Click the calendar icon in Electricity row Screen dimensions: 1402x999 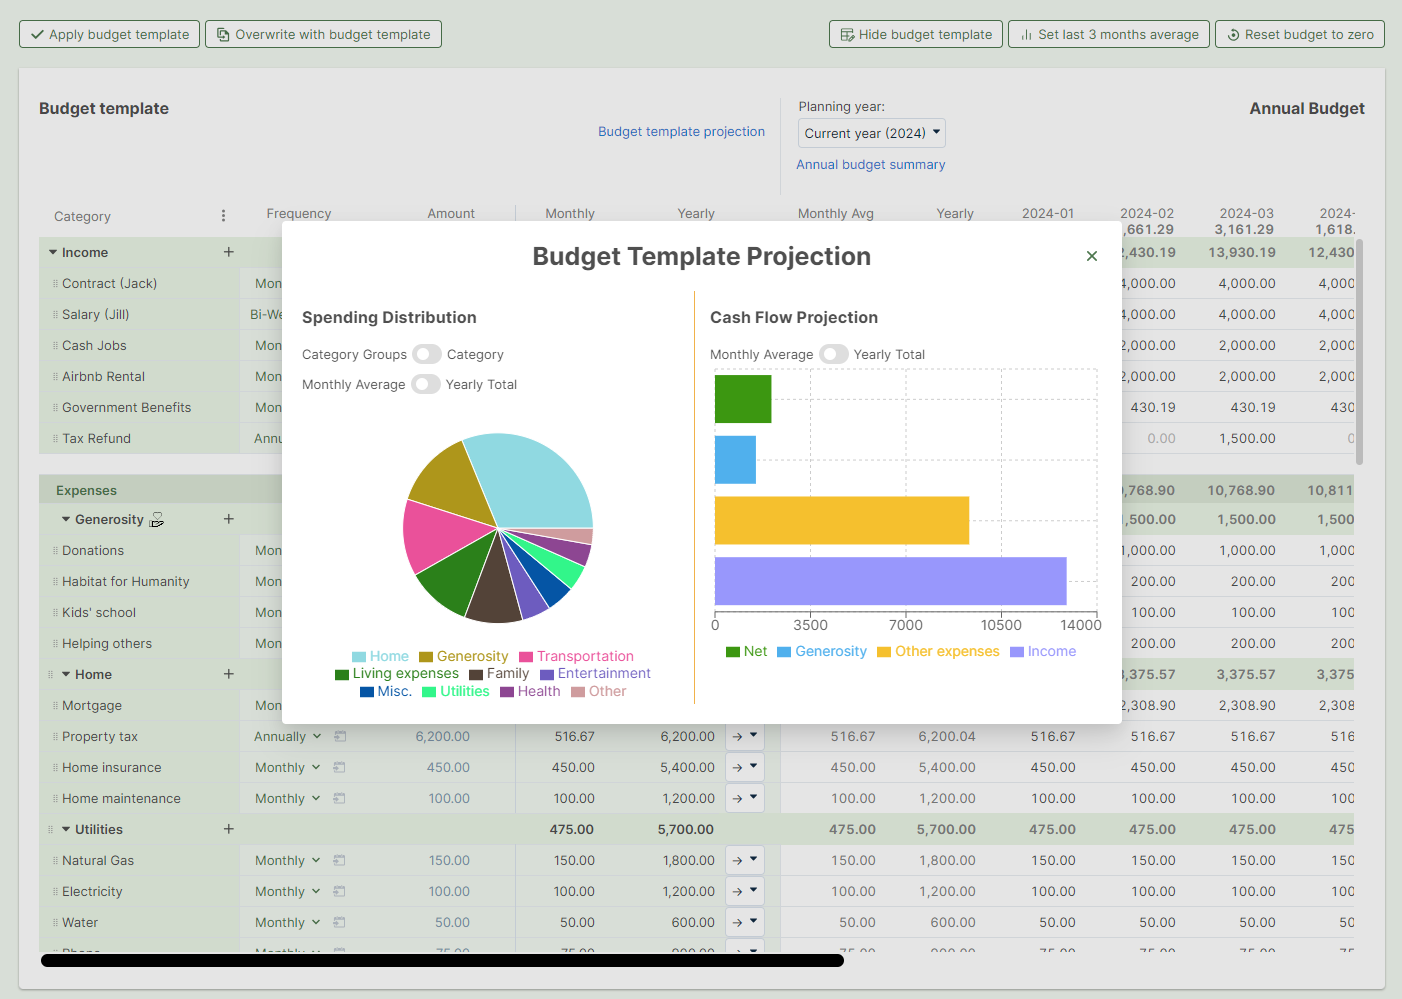coord(340,892)
